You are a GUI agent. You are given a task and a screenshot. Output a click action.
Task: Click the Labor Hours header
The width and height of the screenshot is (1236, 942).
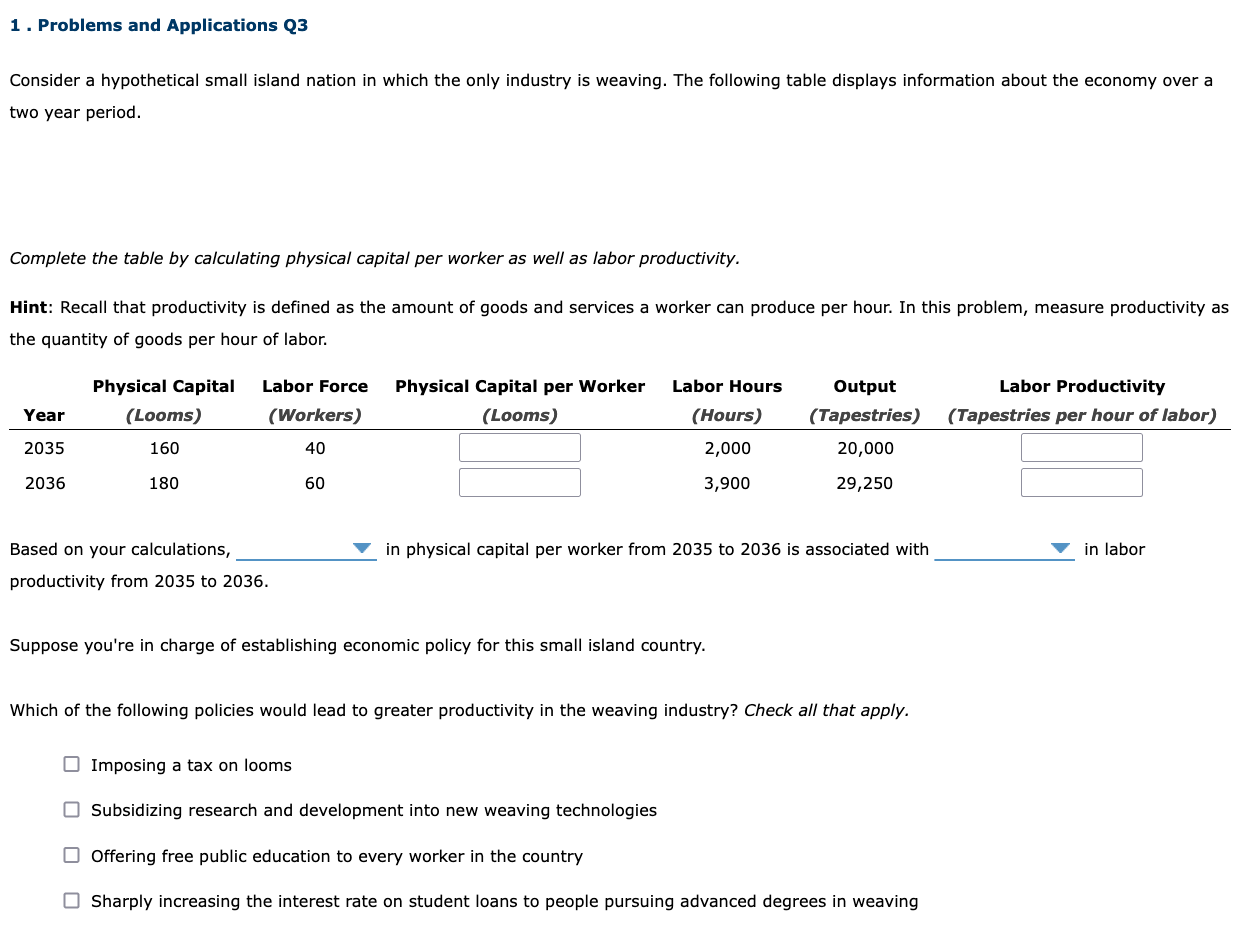727,386
